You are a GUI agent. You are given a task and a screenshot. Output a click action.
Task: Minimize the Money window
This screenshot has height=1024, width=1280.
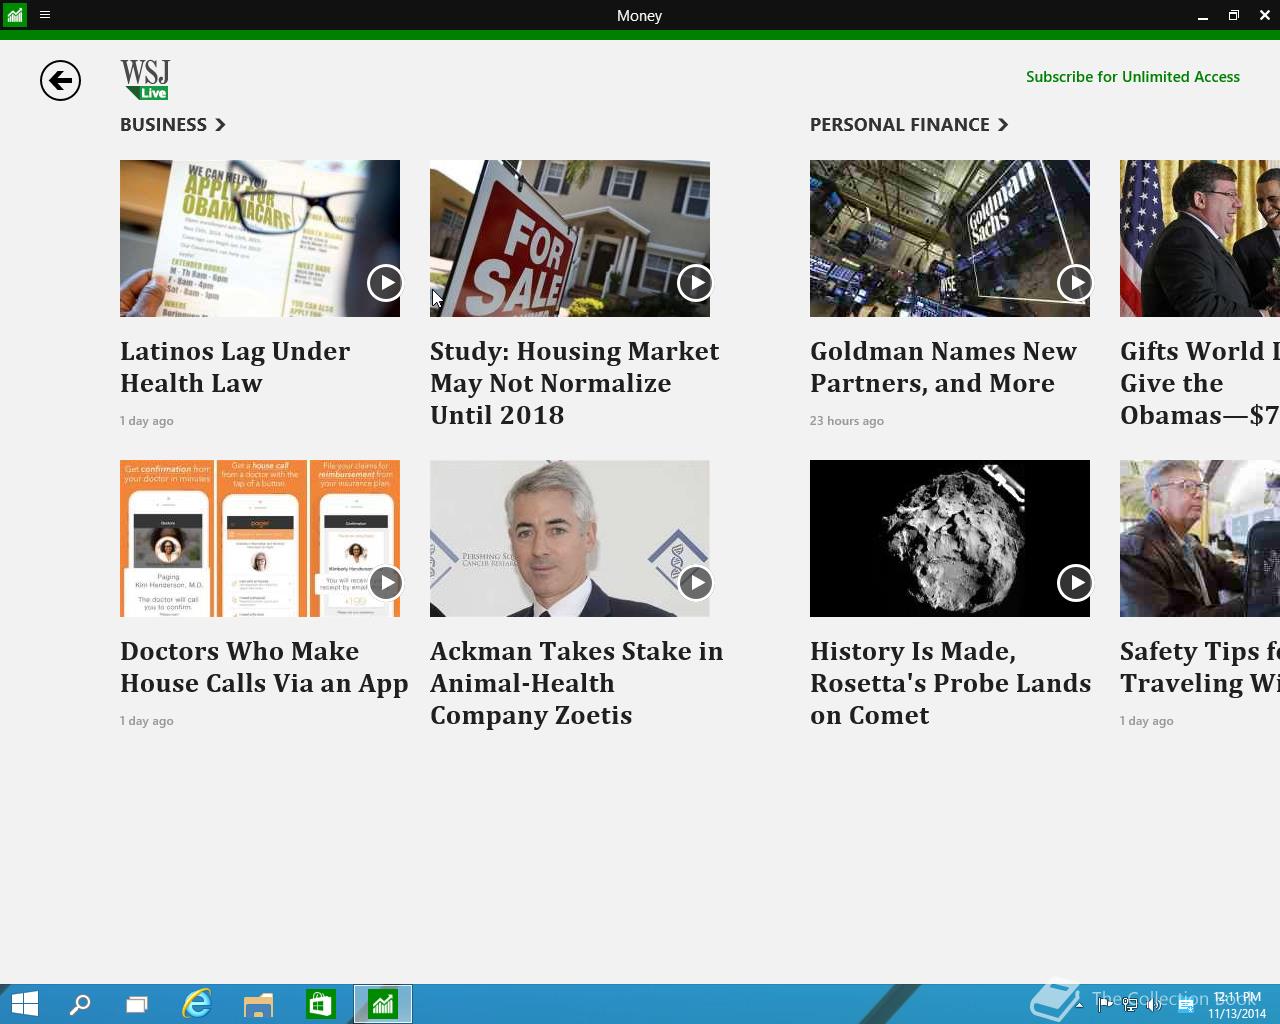pyautogui.click(x=1202, y=15)
